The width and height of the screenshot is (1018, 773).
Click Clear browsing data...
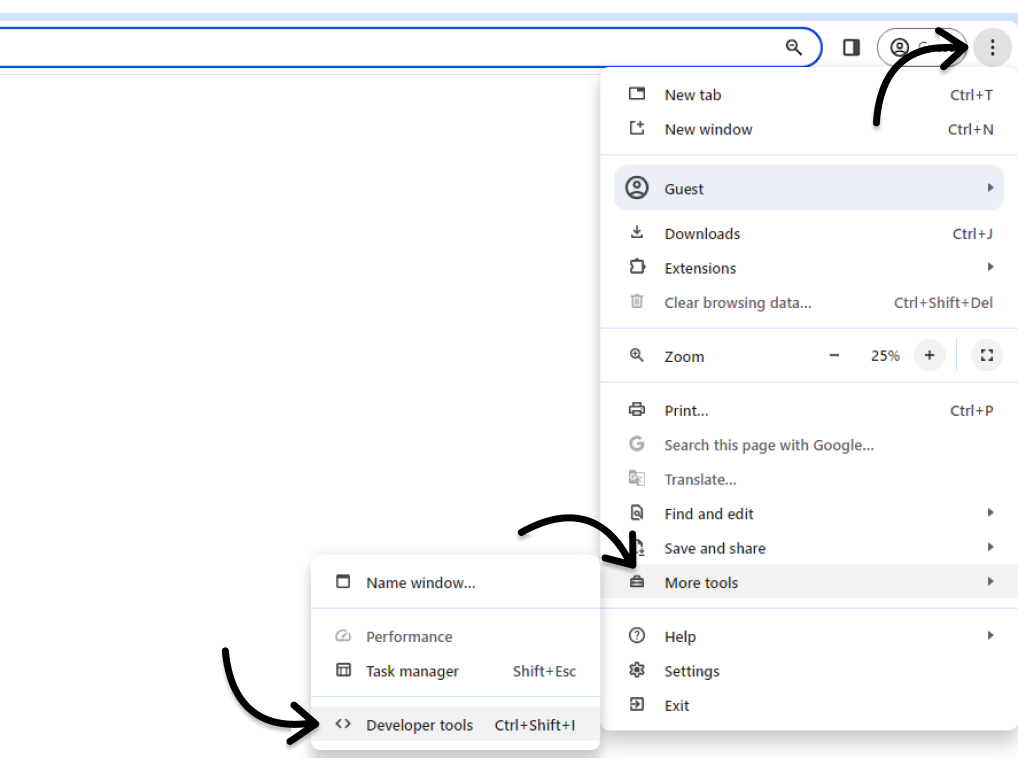point(738,302)
